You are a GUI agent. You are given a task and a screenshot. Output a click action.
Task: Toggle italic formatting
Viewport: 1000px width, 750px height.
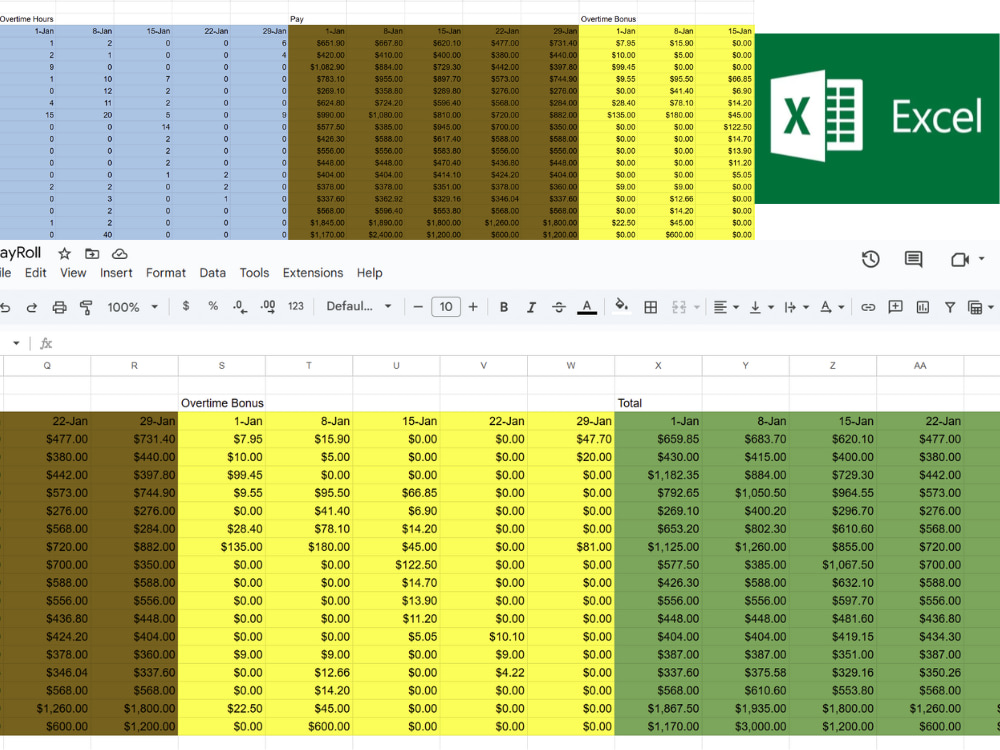click(x=531, y=307)
